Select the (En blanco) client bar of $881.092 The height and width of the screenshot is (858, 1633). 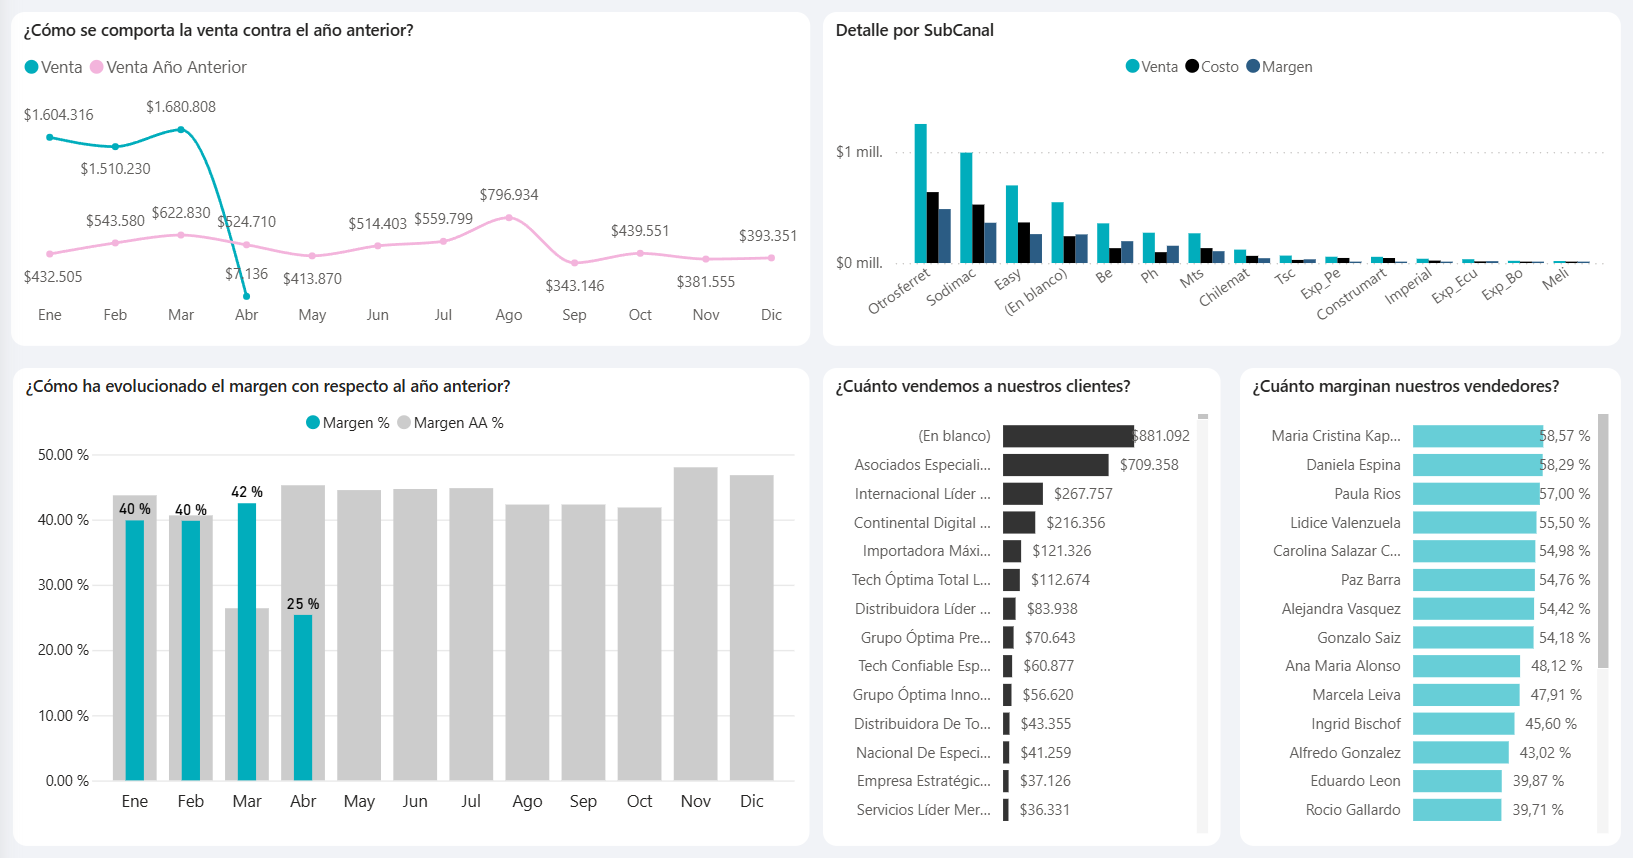pos(1068,436)
